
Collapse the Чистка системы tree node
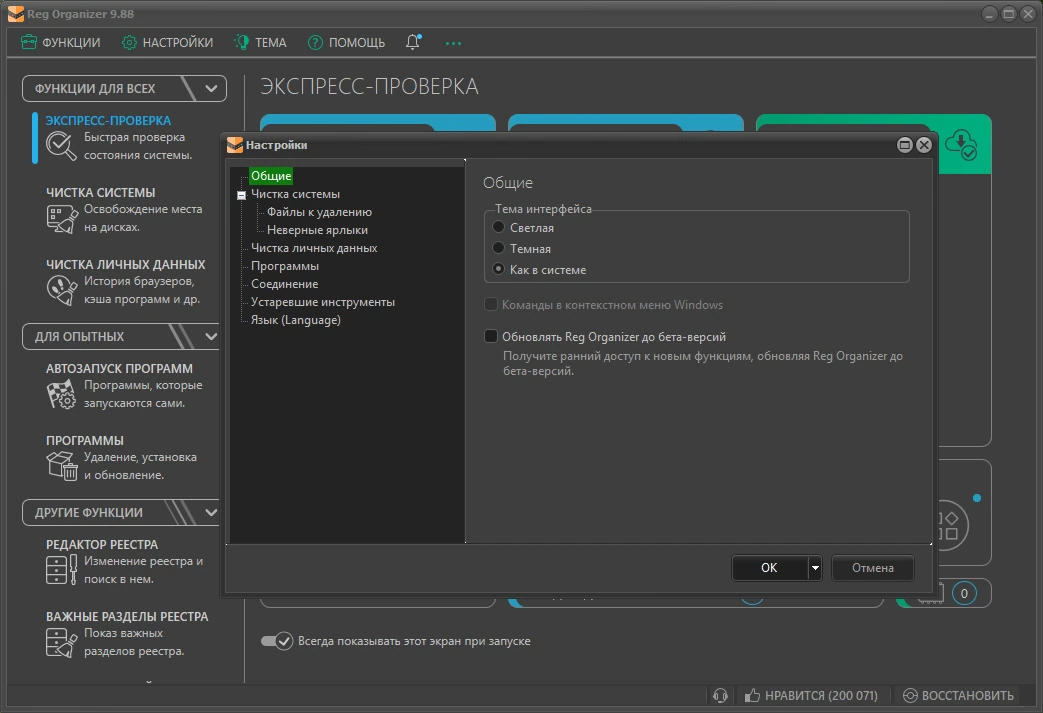(x=241, y=195)
